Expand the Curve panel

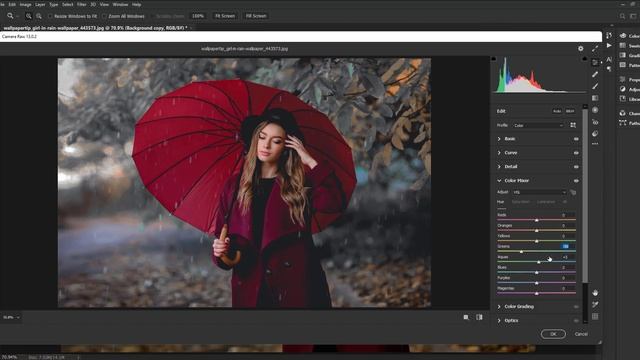tap(499, 153)
